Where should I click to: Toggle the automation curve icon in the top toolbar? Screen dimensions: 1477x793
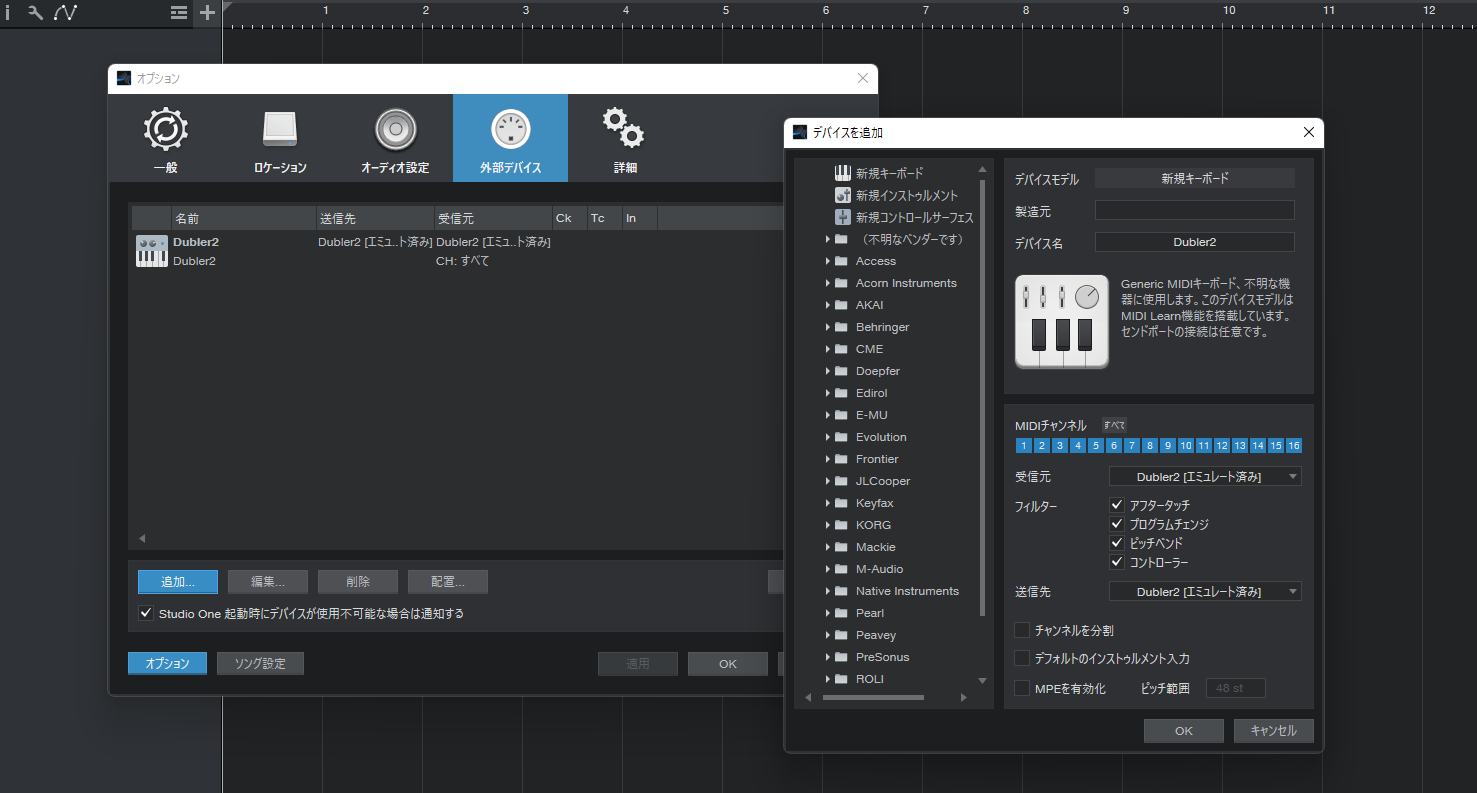click(x=66, y=12)
